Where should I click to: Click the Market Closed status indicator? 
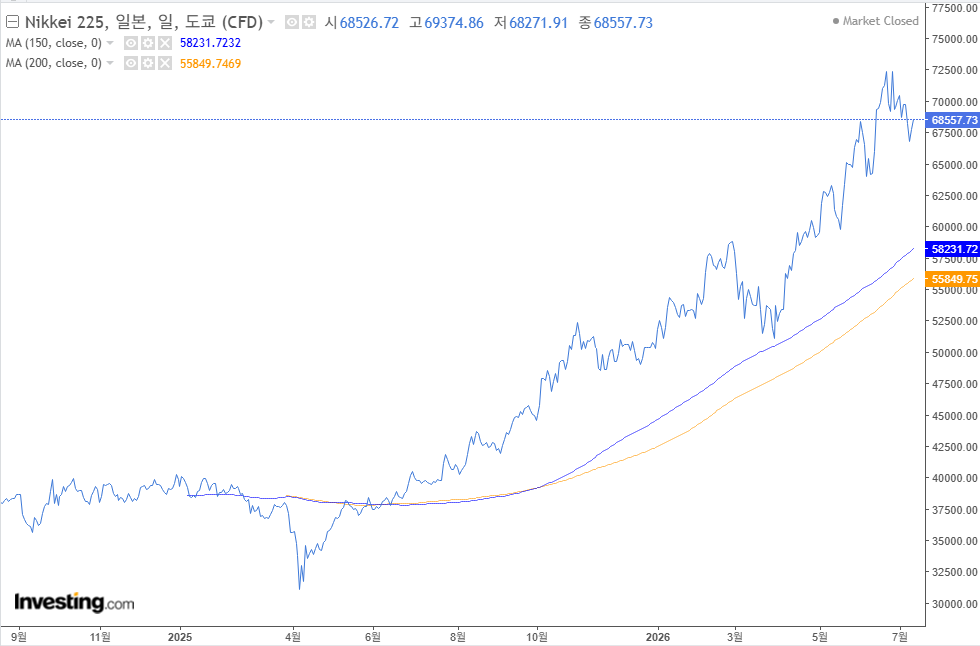(876, 21)
